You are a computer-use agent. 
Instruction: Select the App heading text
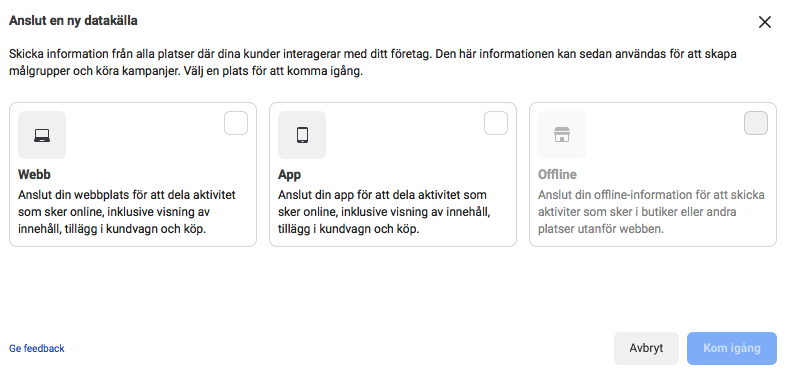289,175
